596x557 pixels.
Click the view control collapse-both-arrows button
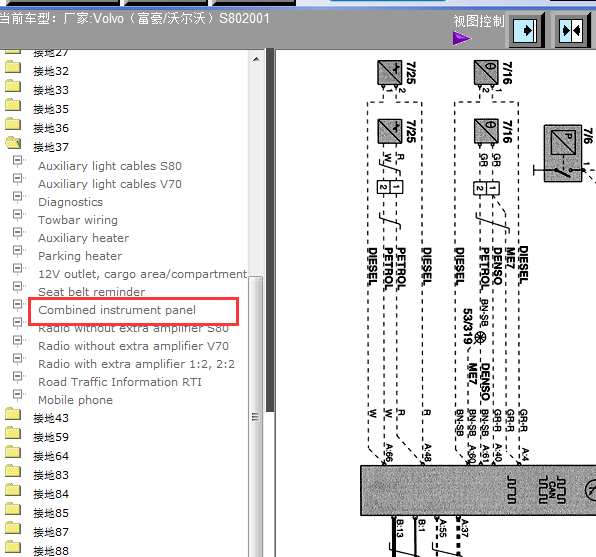pyautogui.click(x=572, y=30)
